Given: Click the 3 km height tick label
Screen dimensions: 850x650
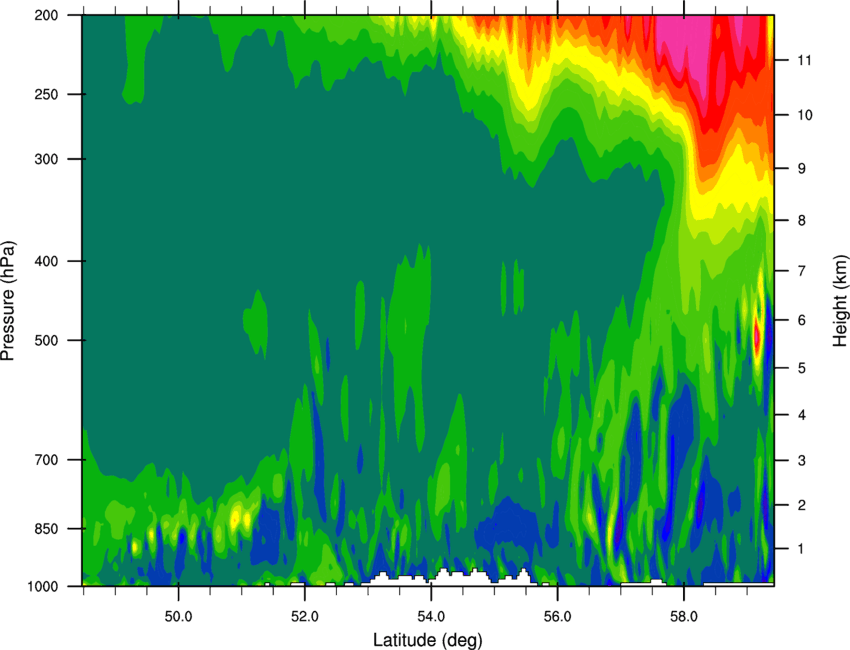Looking at the screenshot, I should pyautogui.click(x=802, y=461).
